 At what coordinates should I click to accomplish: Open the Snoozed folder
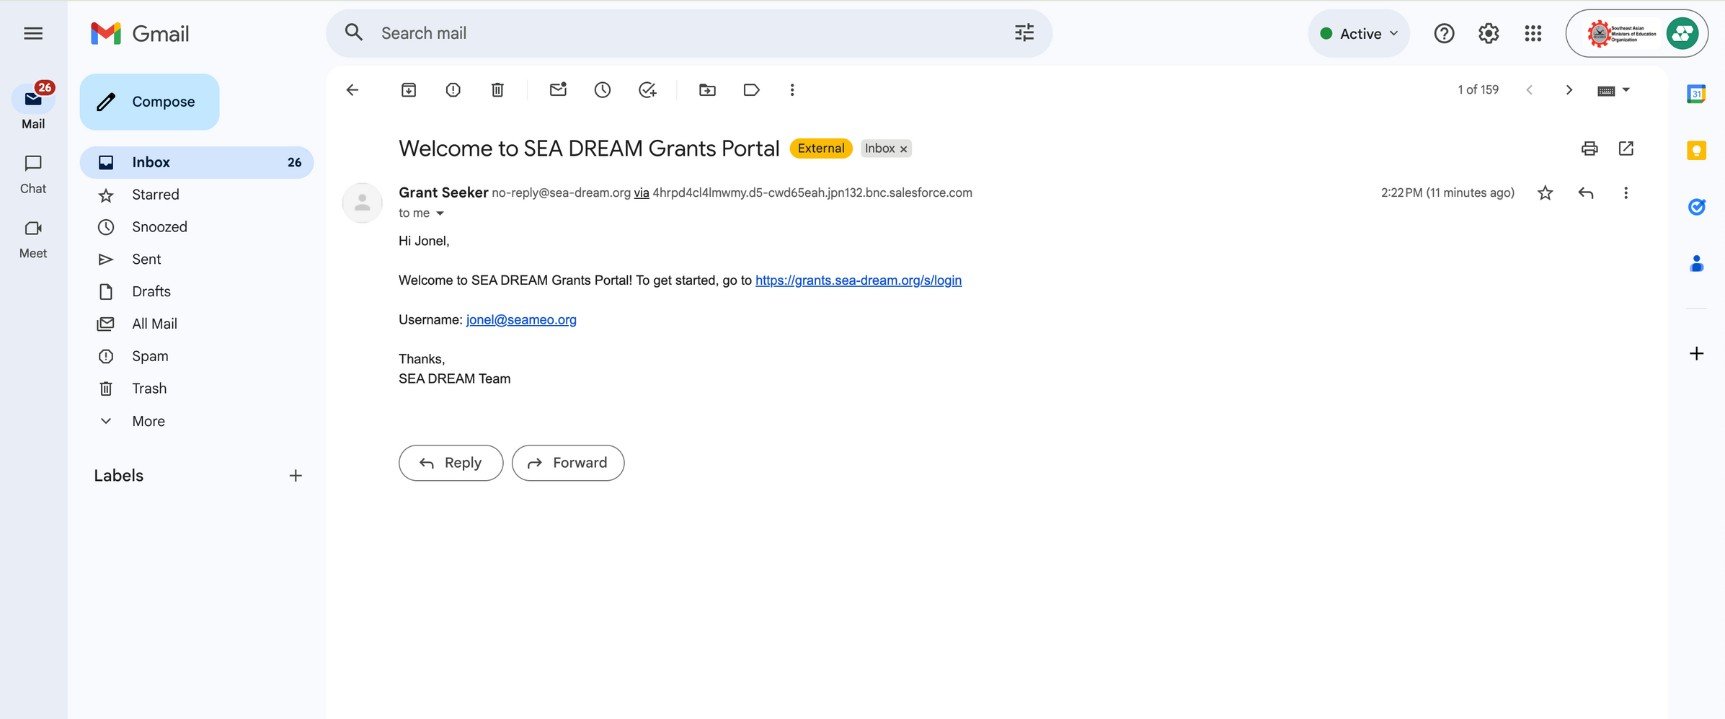click(197, 227)
